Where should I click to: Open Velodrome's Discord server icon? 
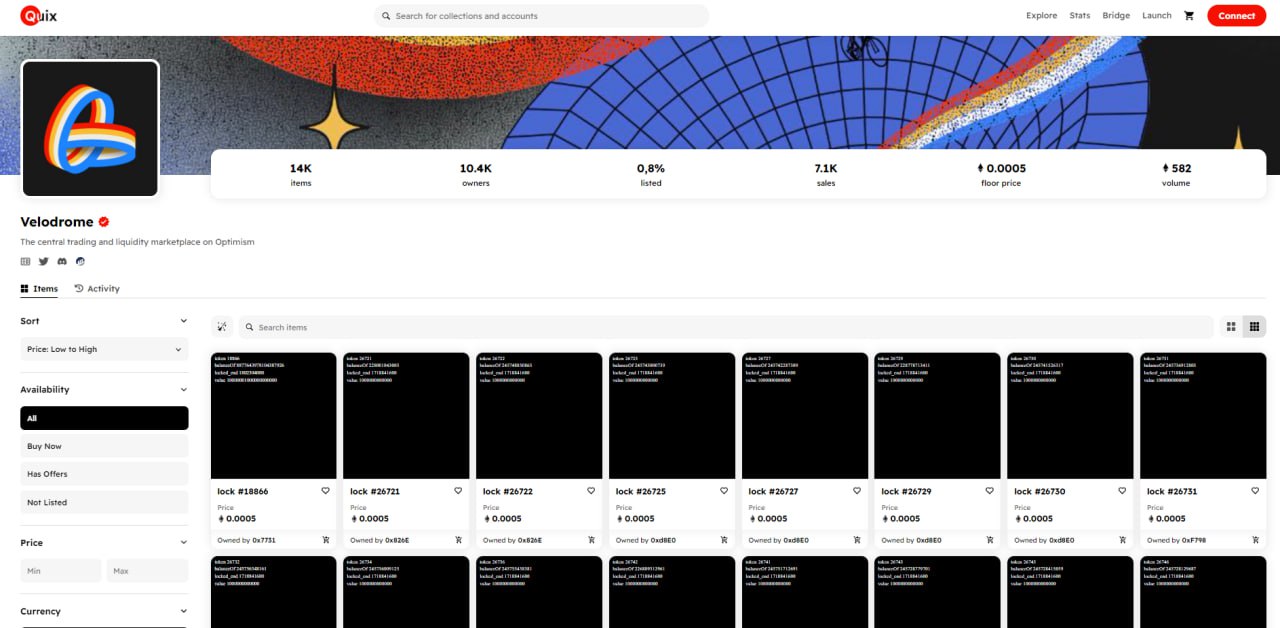click(x=62, y=261)
